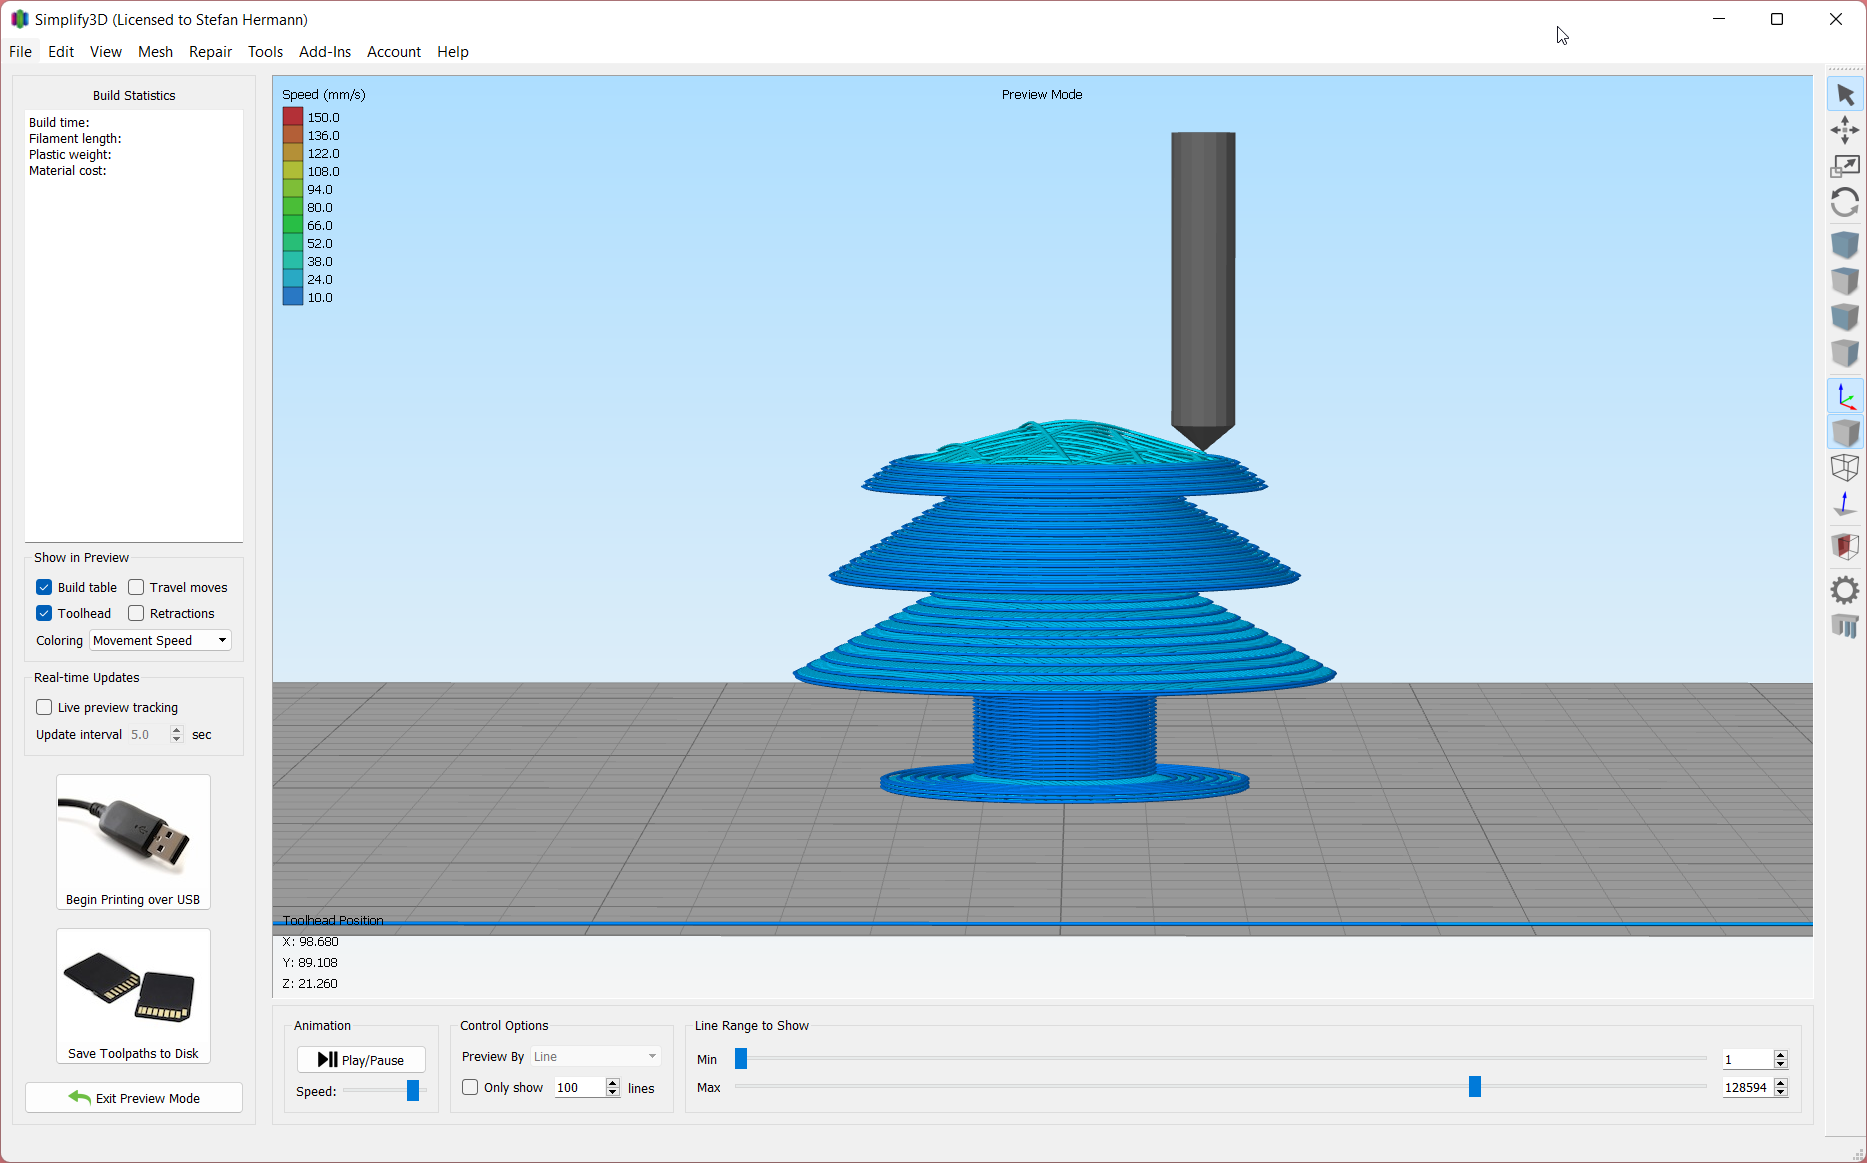The width and height of the screenshot is (1867, 1163).
Task: Exit Preview Mode
Action: pos(133,1097)
